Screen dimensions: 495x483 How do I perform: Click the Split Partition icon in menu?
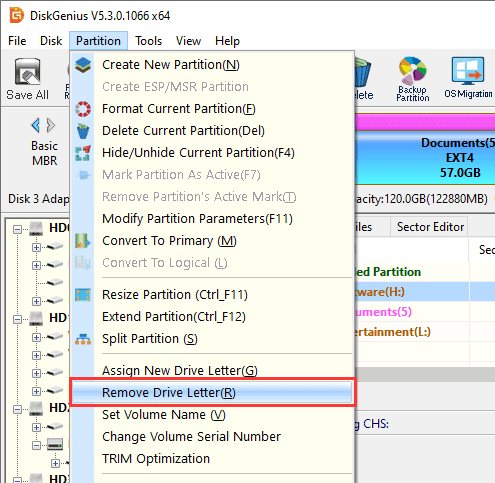pos(83,339)
